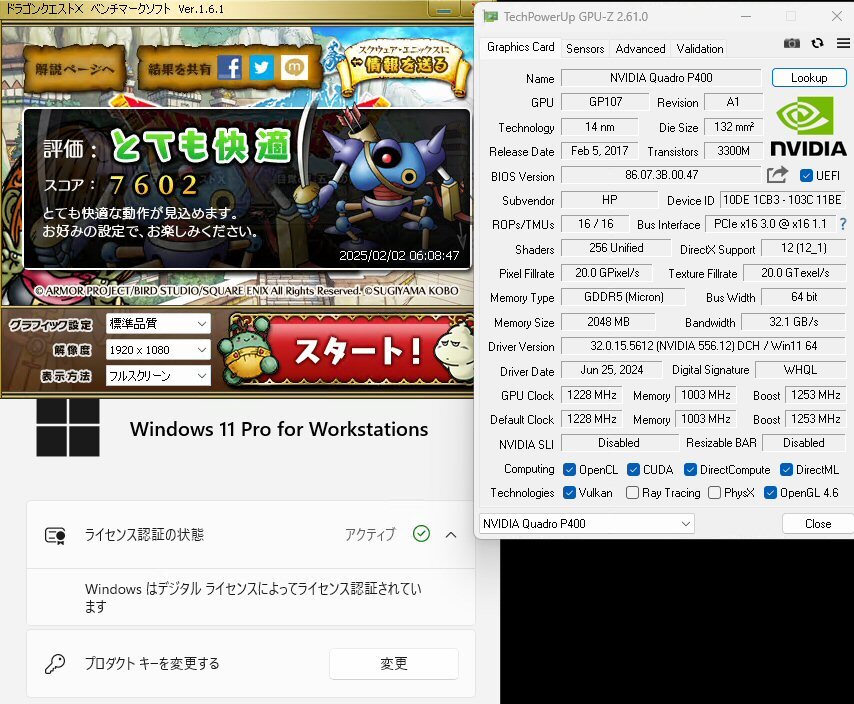
Task: Click the Digital Signature WHQL value
Action: coord(800,370)
